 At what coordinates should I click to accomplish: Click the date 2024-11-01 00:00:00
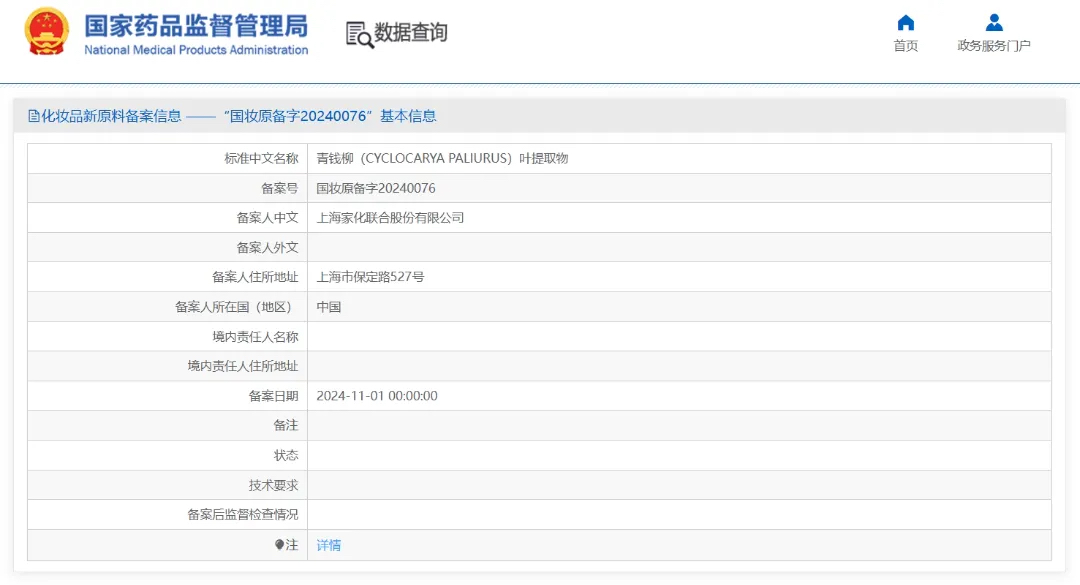[377, 396]
